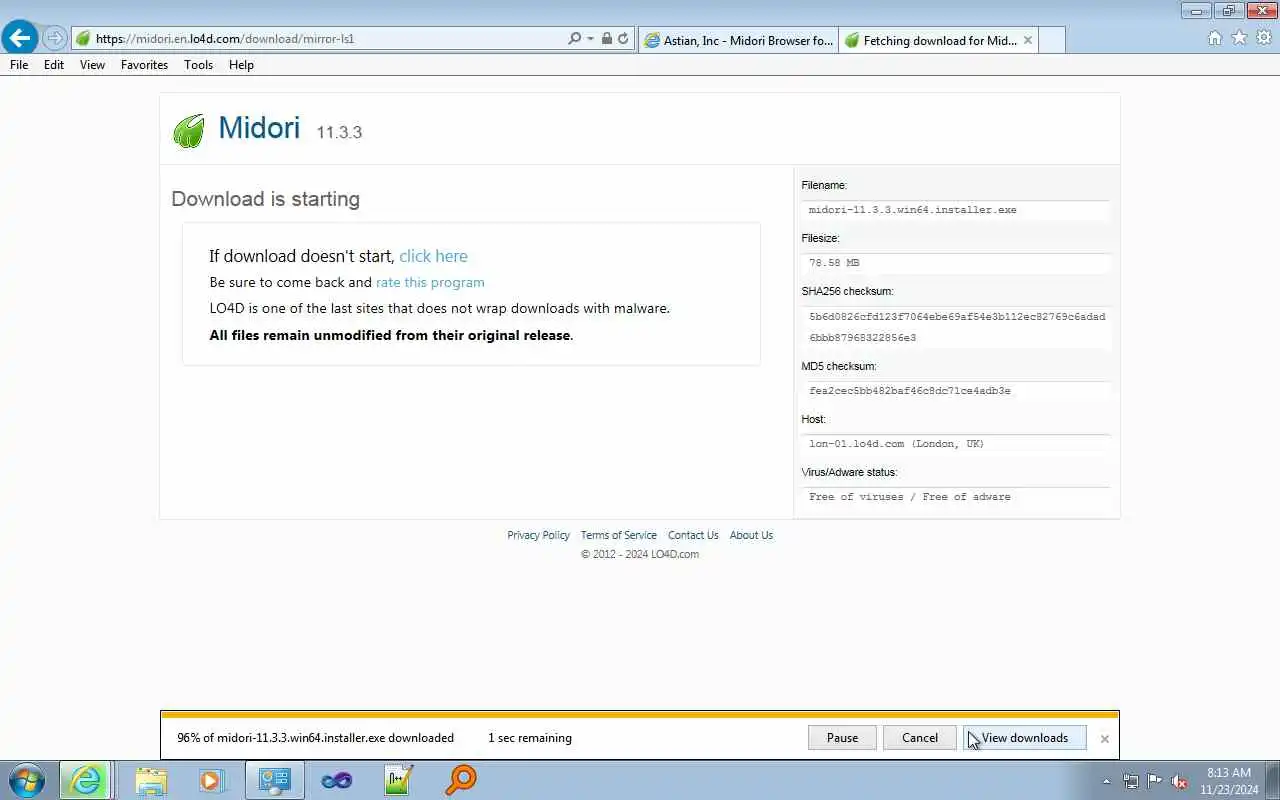Open the Tools menu
Screen dimensions: 1280x800
[x=198, y=65]
